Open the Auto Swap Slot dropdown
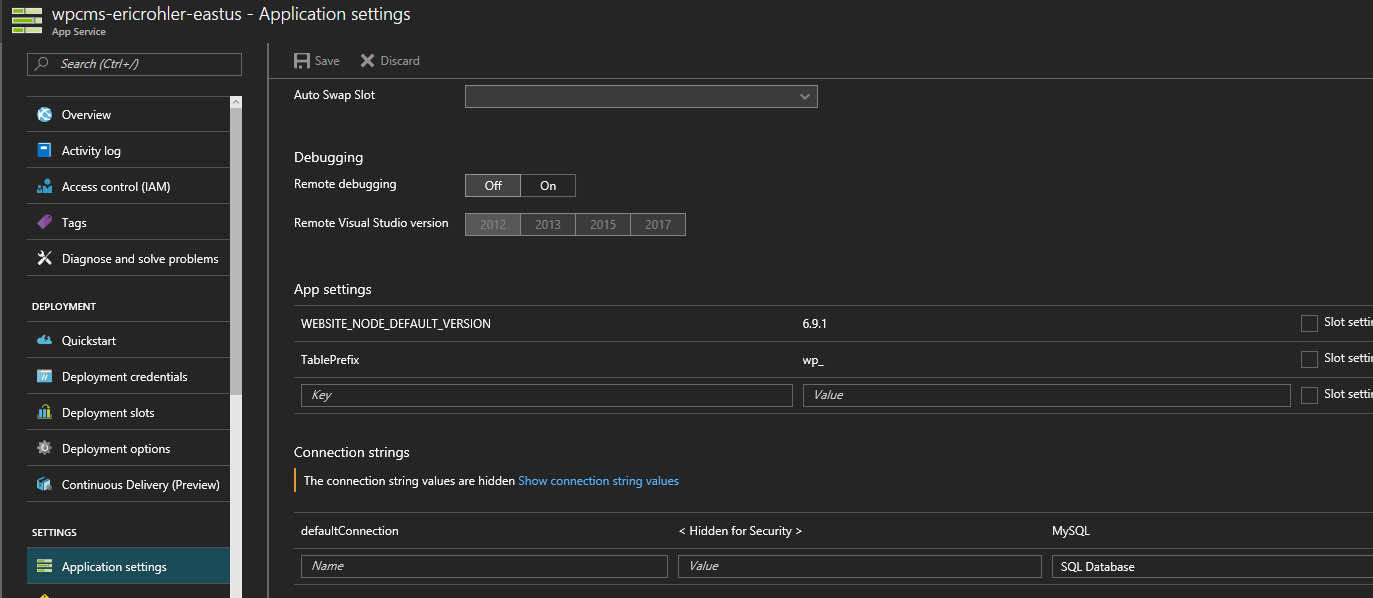Image resolution: width=1373 pixels, height=598 pixels. 641,97
